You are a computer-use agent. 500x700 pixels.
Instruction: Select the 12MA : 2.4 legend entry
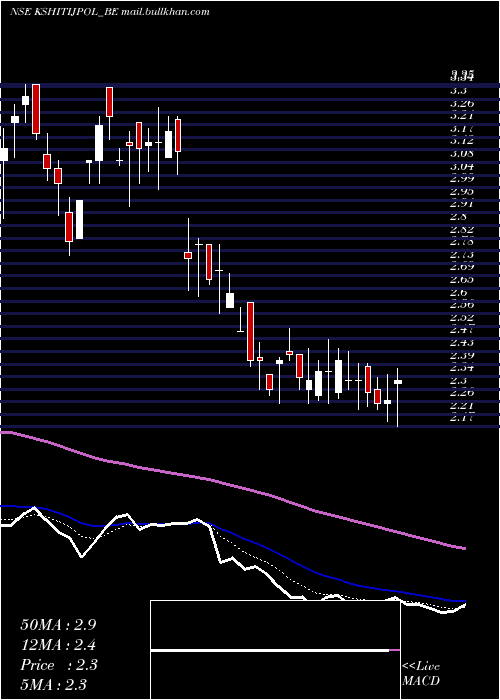point(58,645)
